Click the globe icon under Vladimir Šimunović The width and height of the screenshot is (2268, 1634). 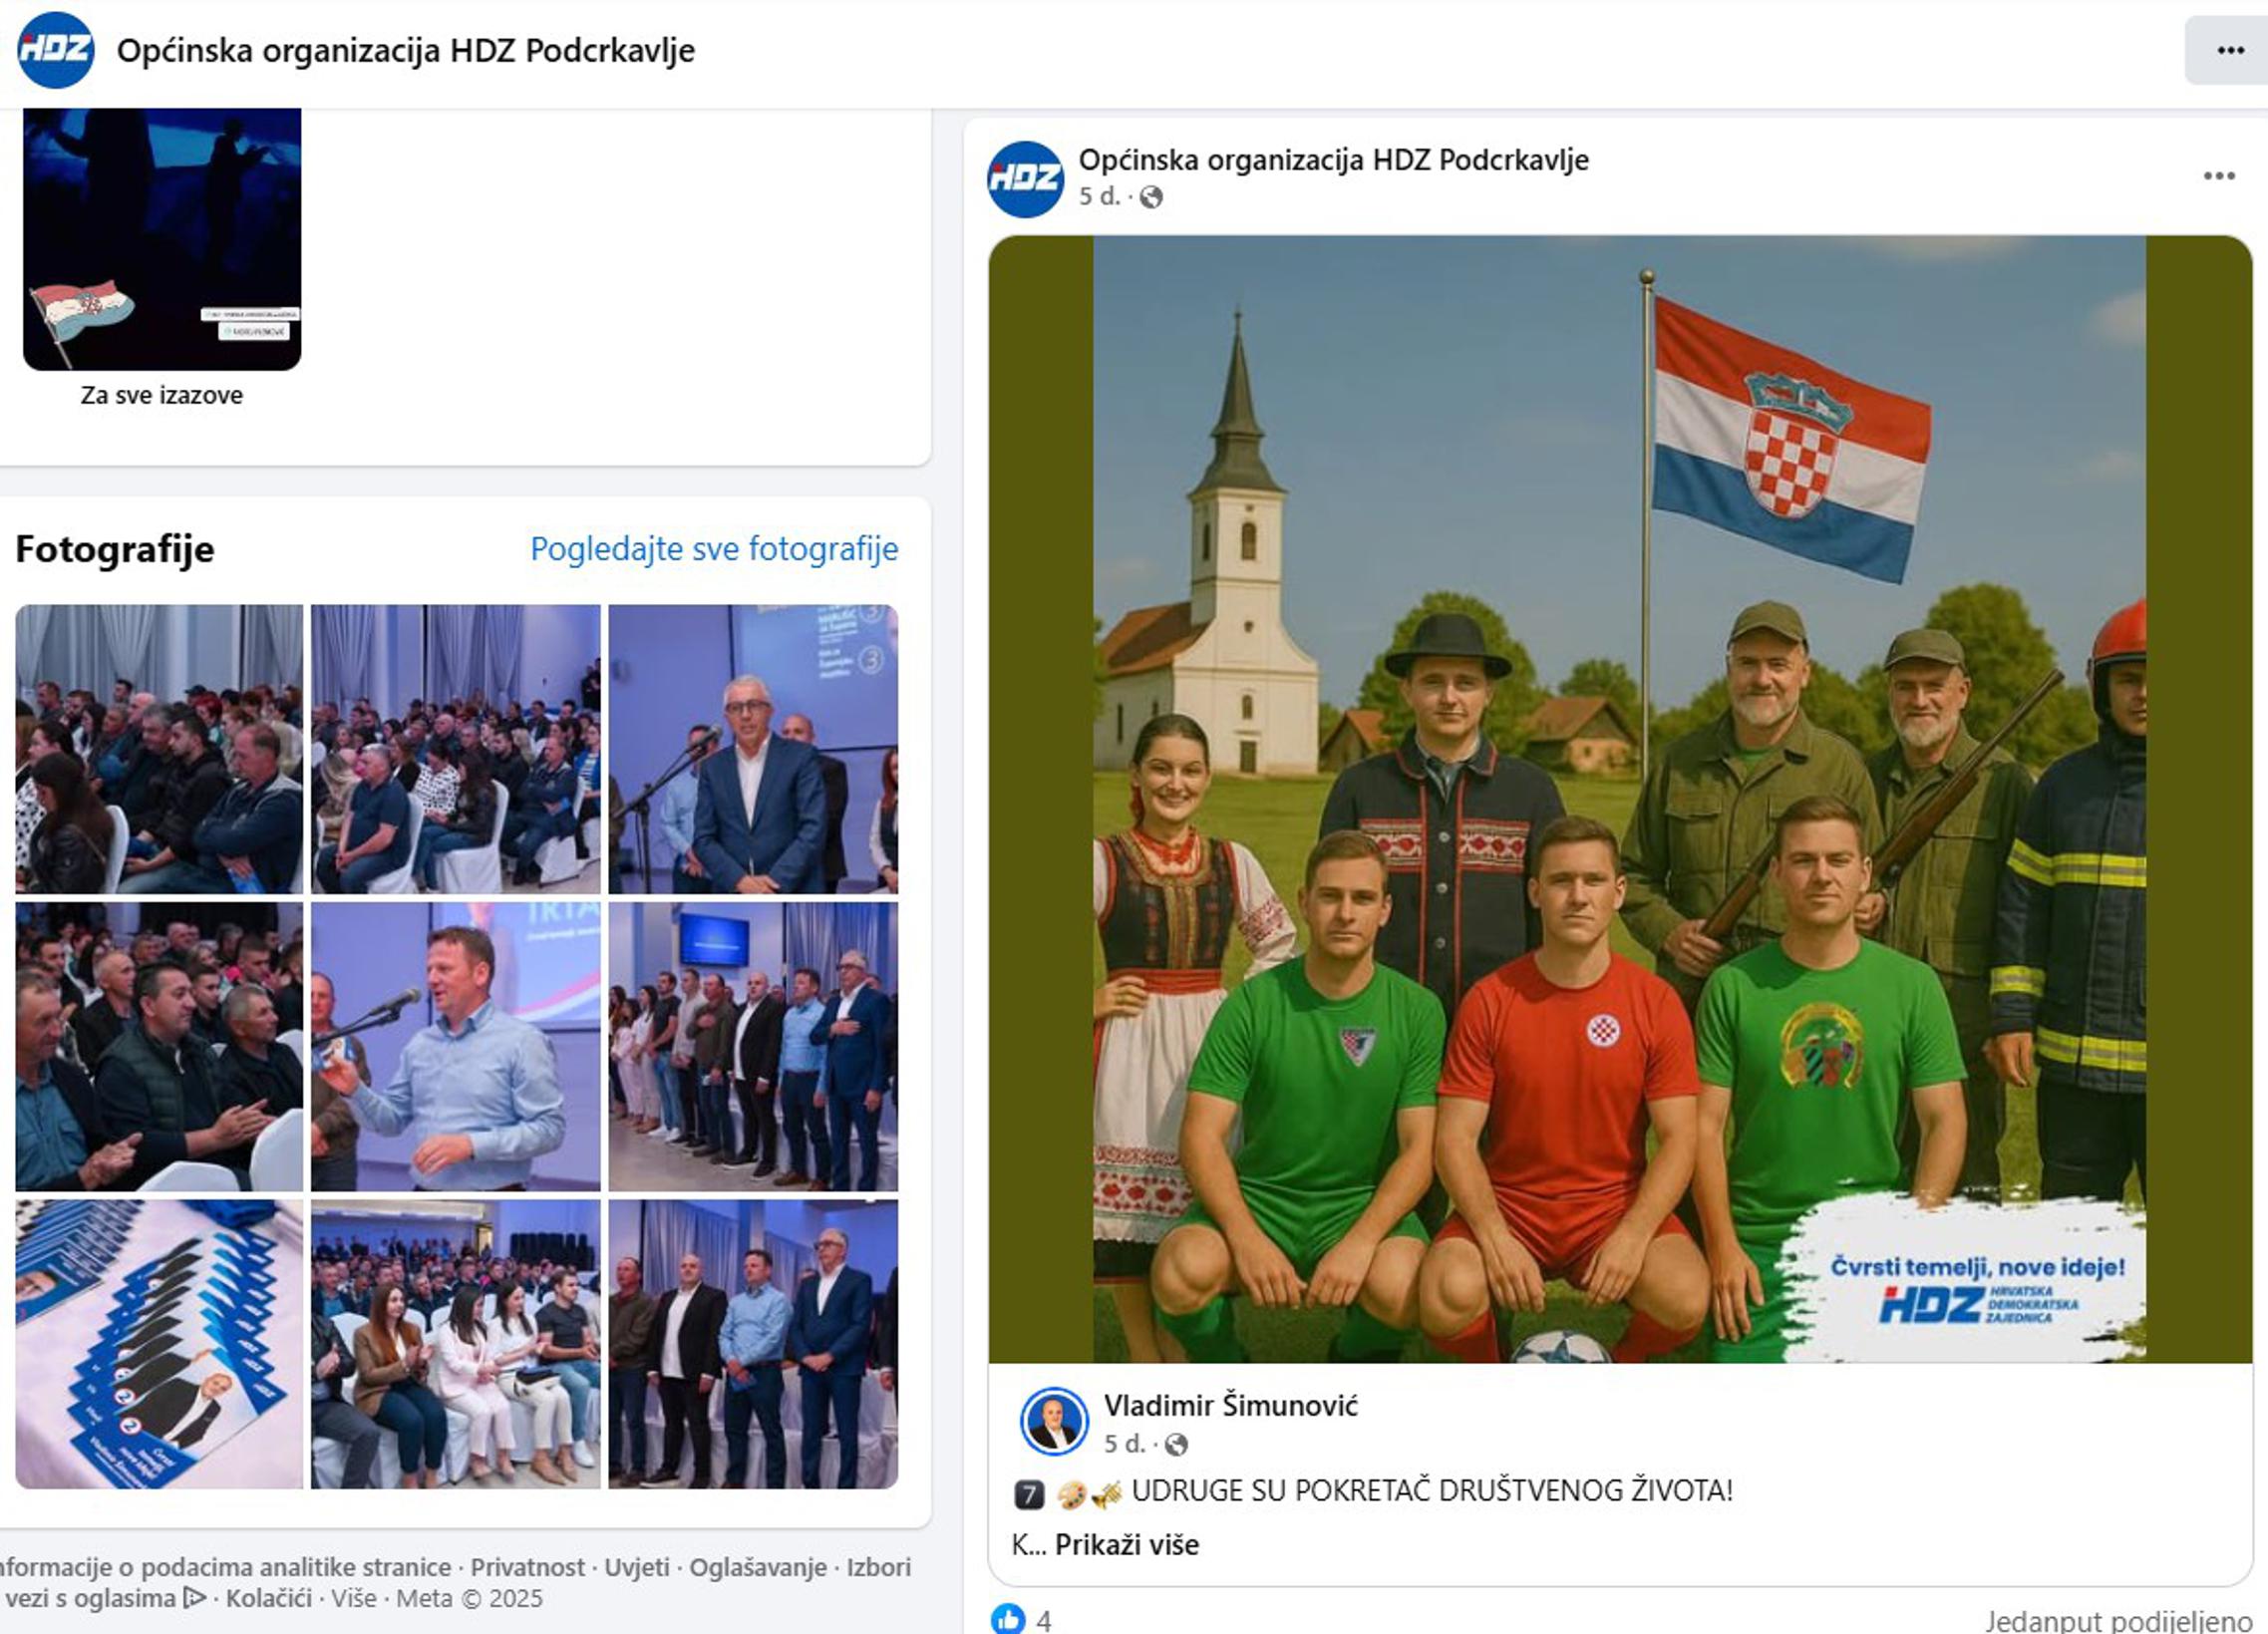tap(1177, 1445)
